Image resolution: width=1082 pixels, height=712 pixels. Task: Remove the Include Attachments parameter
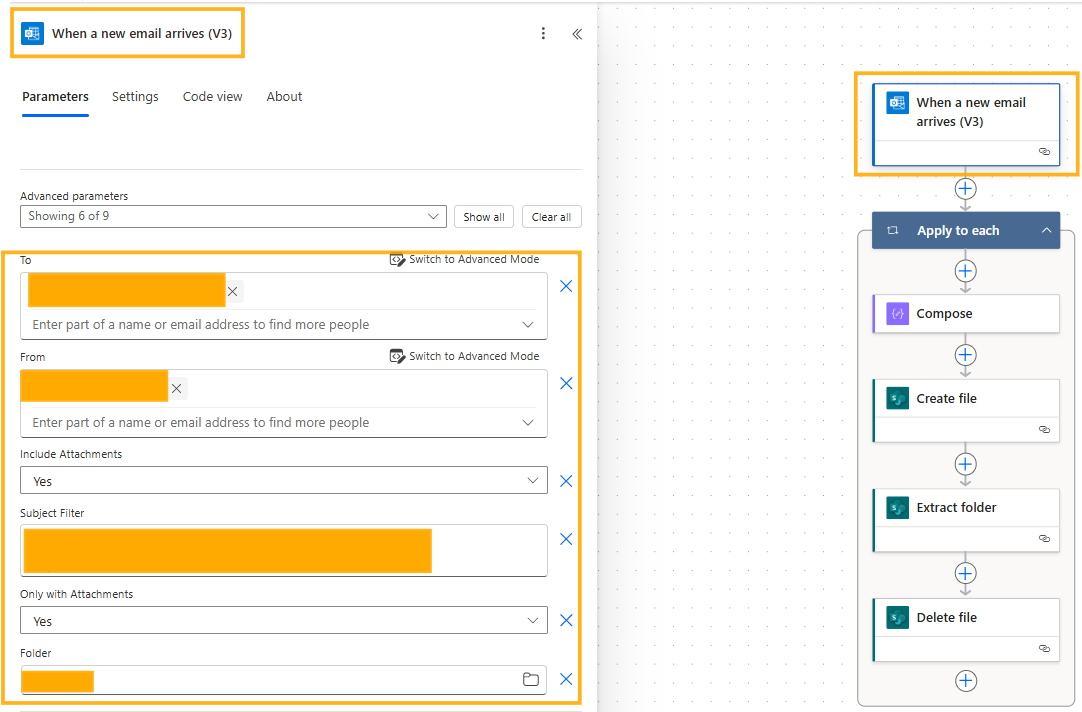click(x=566, y=481)
